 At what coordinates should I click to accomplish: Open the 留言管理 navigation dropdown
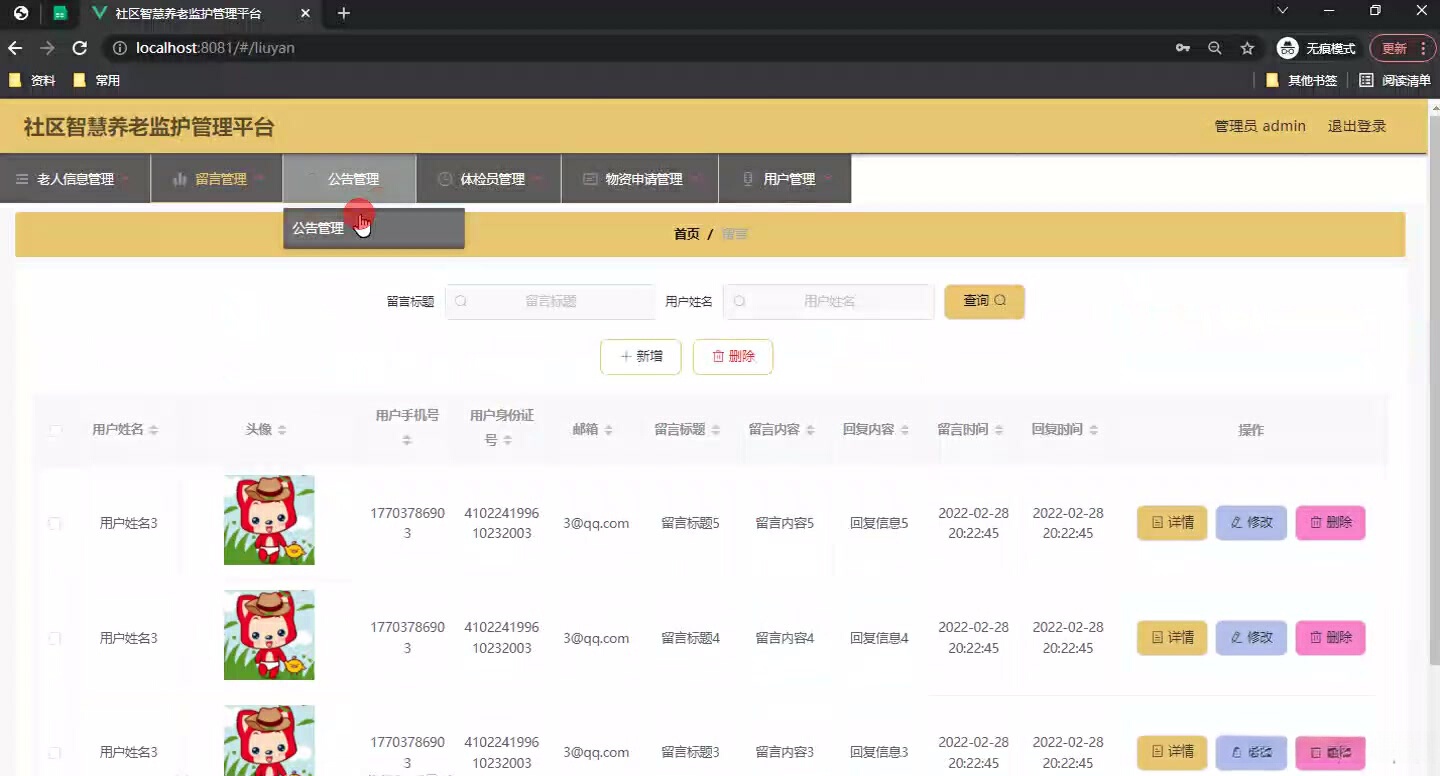pyautogui.click(x=217, y=179)
